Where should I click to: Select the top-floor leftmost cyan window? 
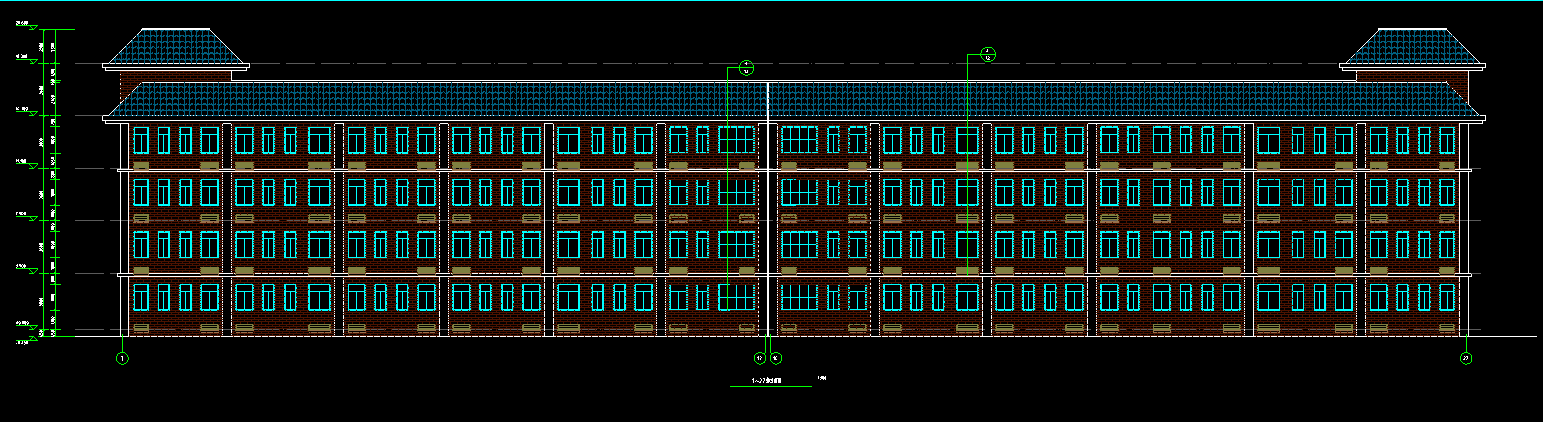pos(141,140)
